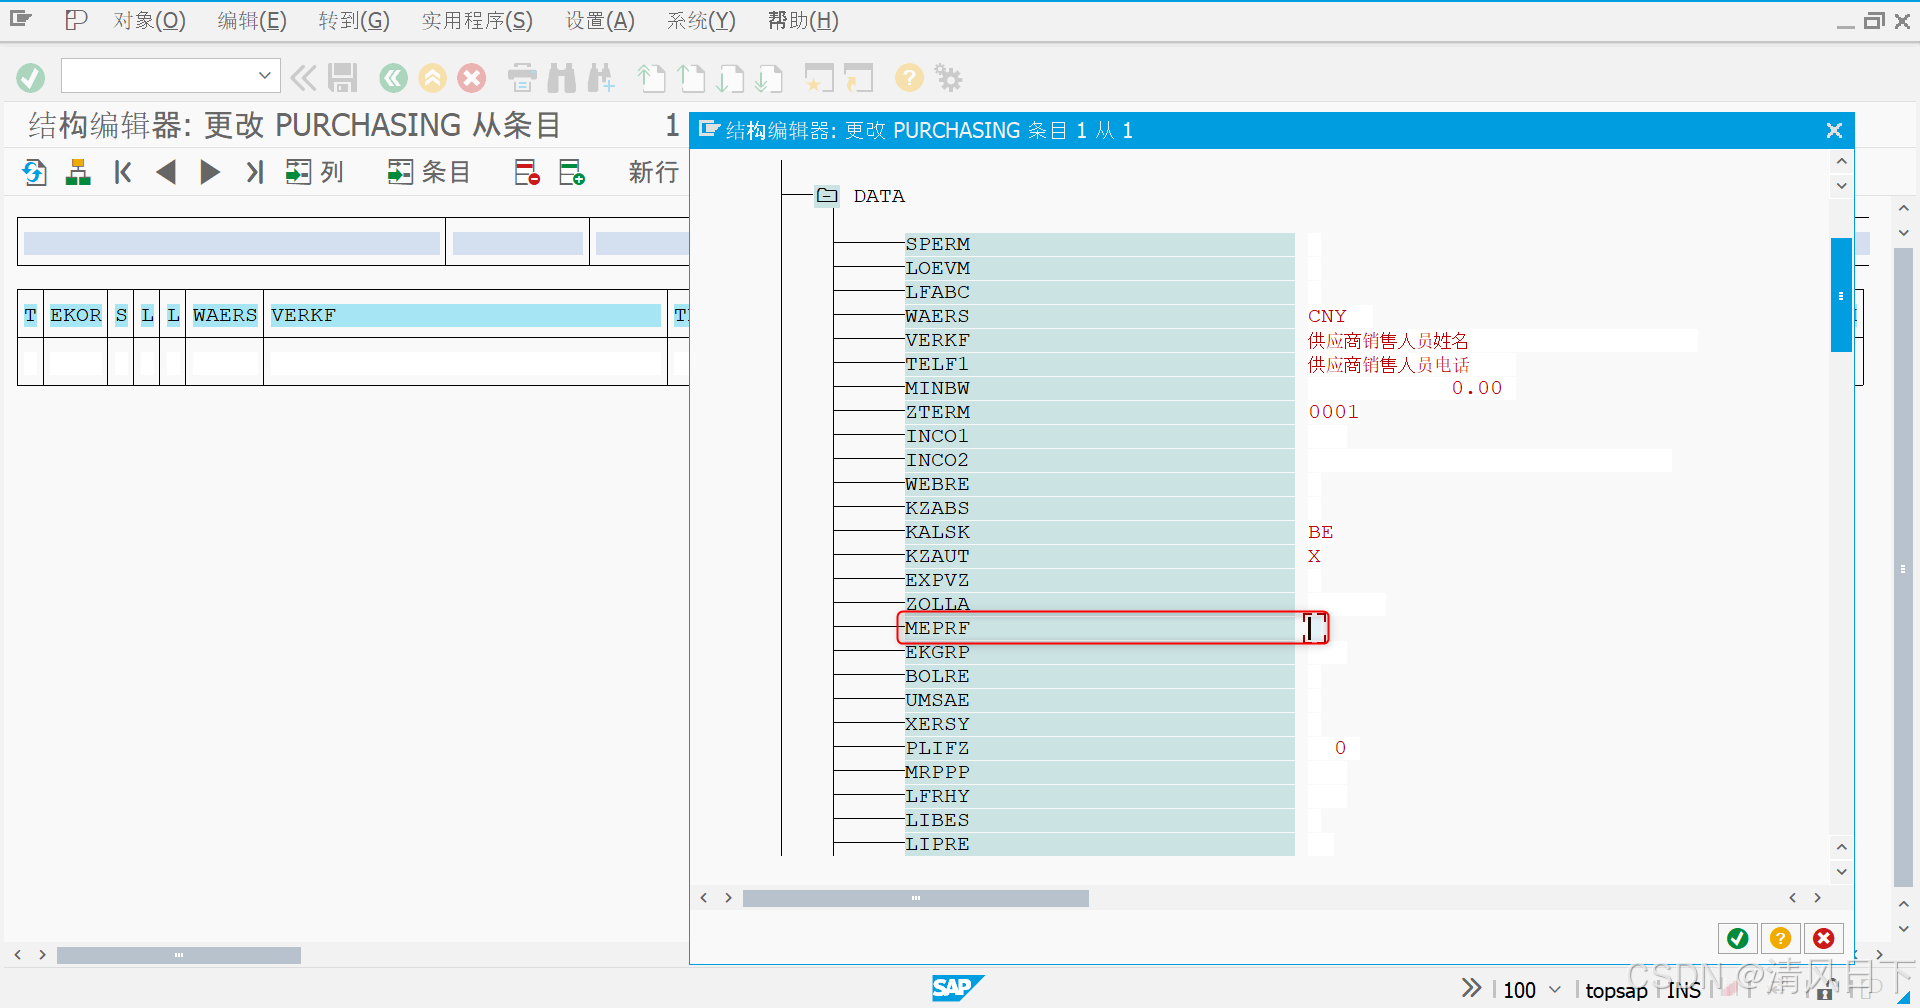Click the main window bottom horizontal scrollbar
The width and height of the screenshot is (1920, 1008).
[x=179, y=955]
